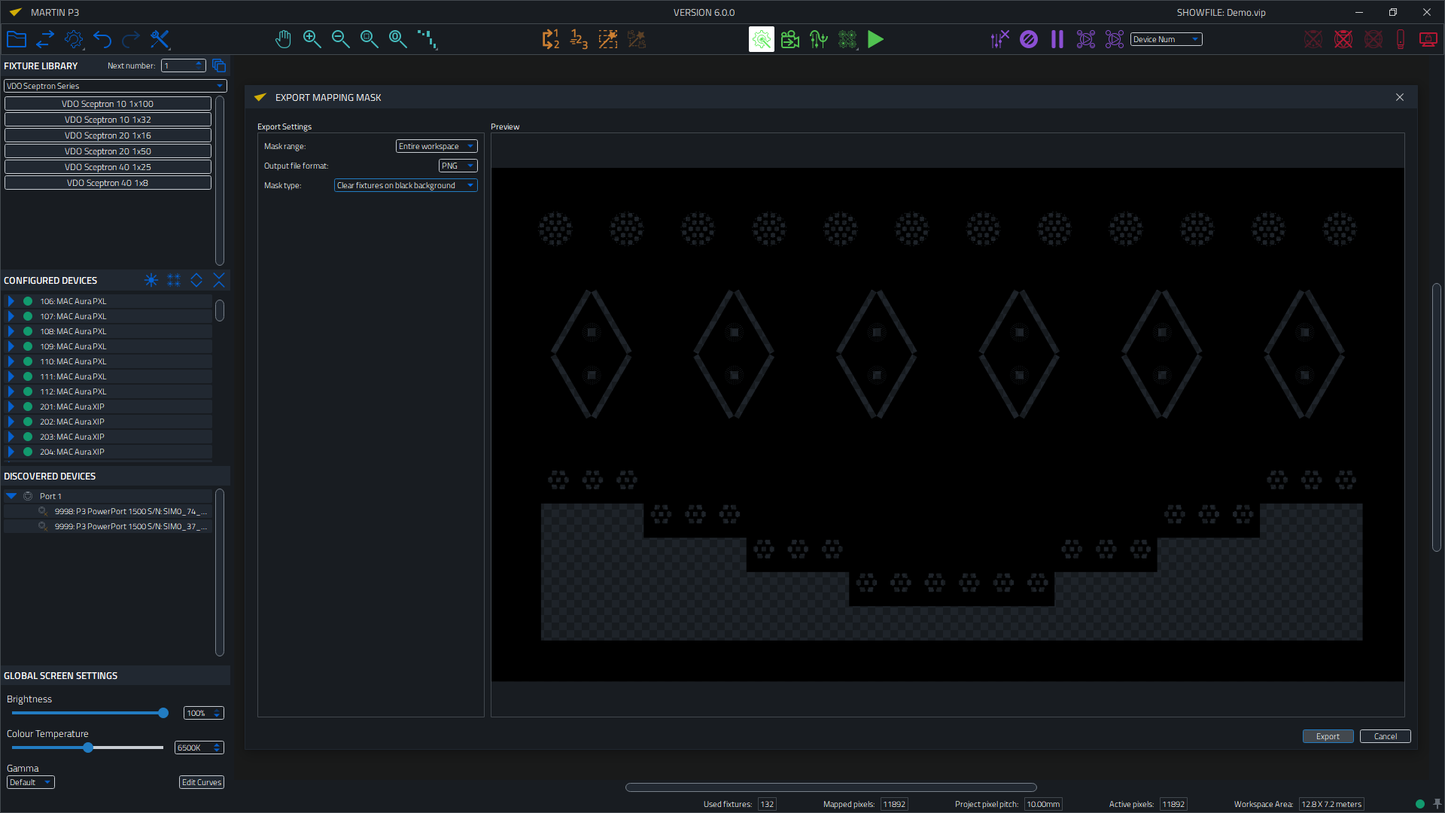The image size is (1445, 813).
Task: Click the zoom in magnifier
Action: coord(312,39)
